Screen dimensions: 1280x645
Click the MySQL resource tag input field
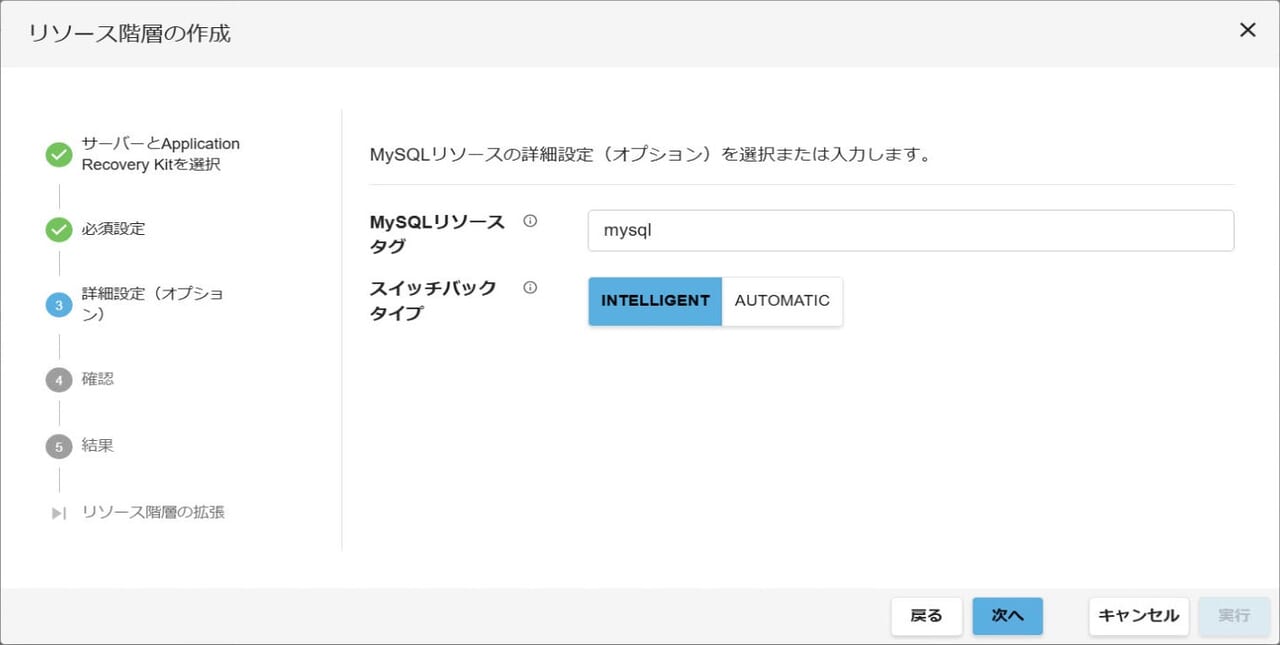coord(911,230)
